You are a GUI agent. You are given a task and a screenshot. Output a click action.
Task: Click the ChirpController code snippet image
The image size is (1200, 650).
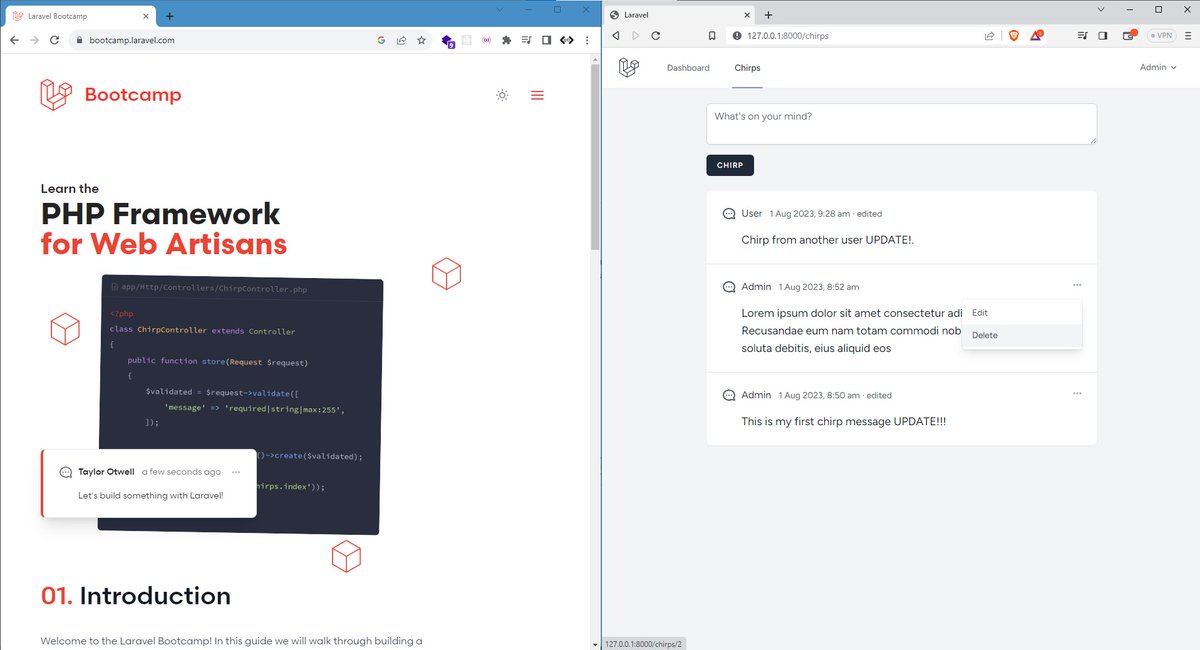coord(240,405)
